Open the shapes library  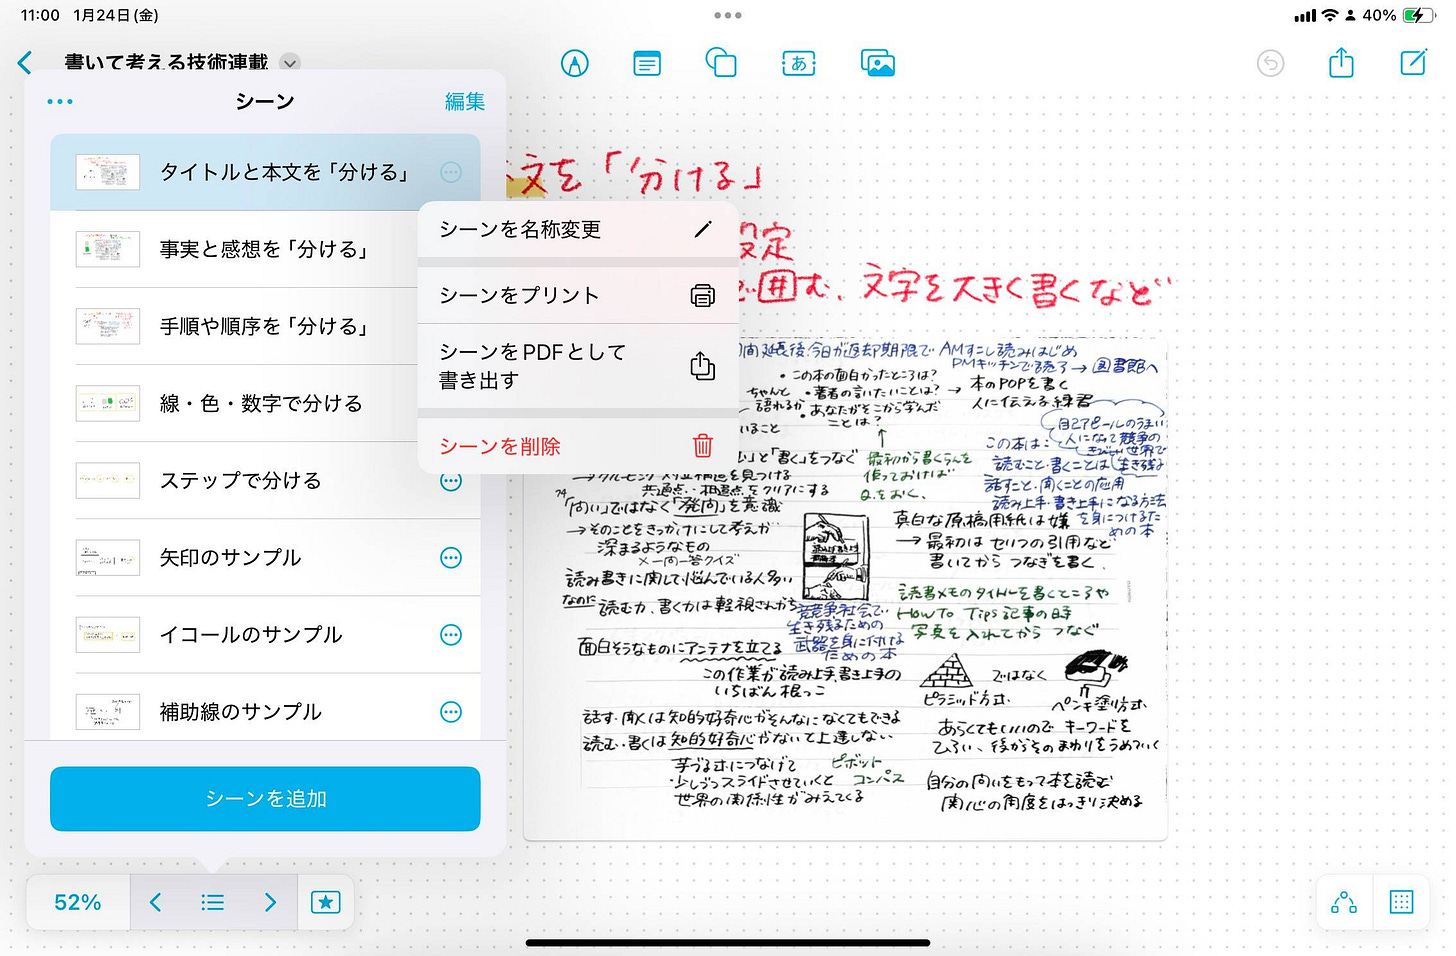click(721, 63)
